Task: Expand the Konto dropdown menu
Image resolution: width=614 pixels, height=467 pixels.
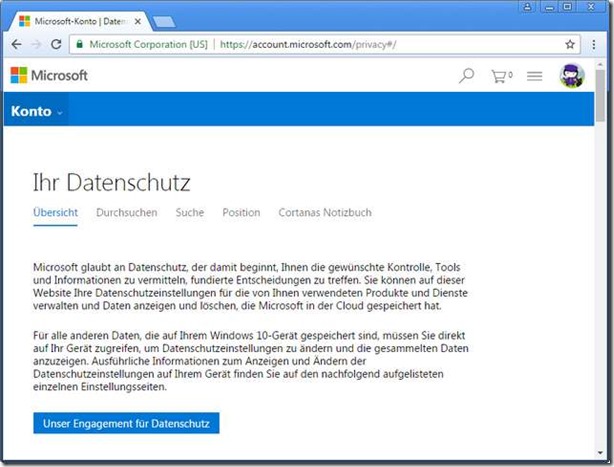Action: tap(37, 111)
